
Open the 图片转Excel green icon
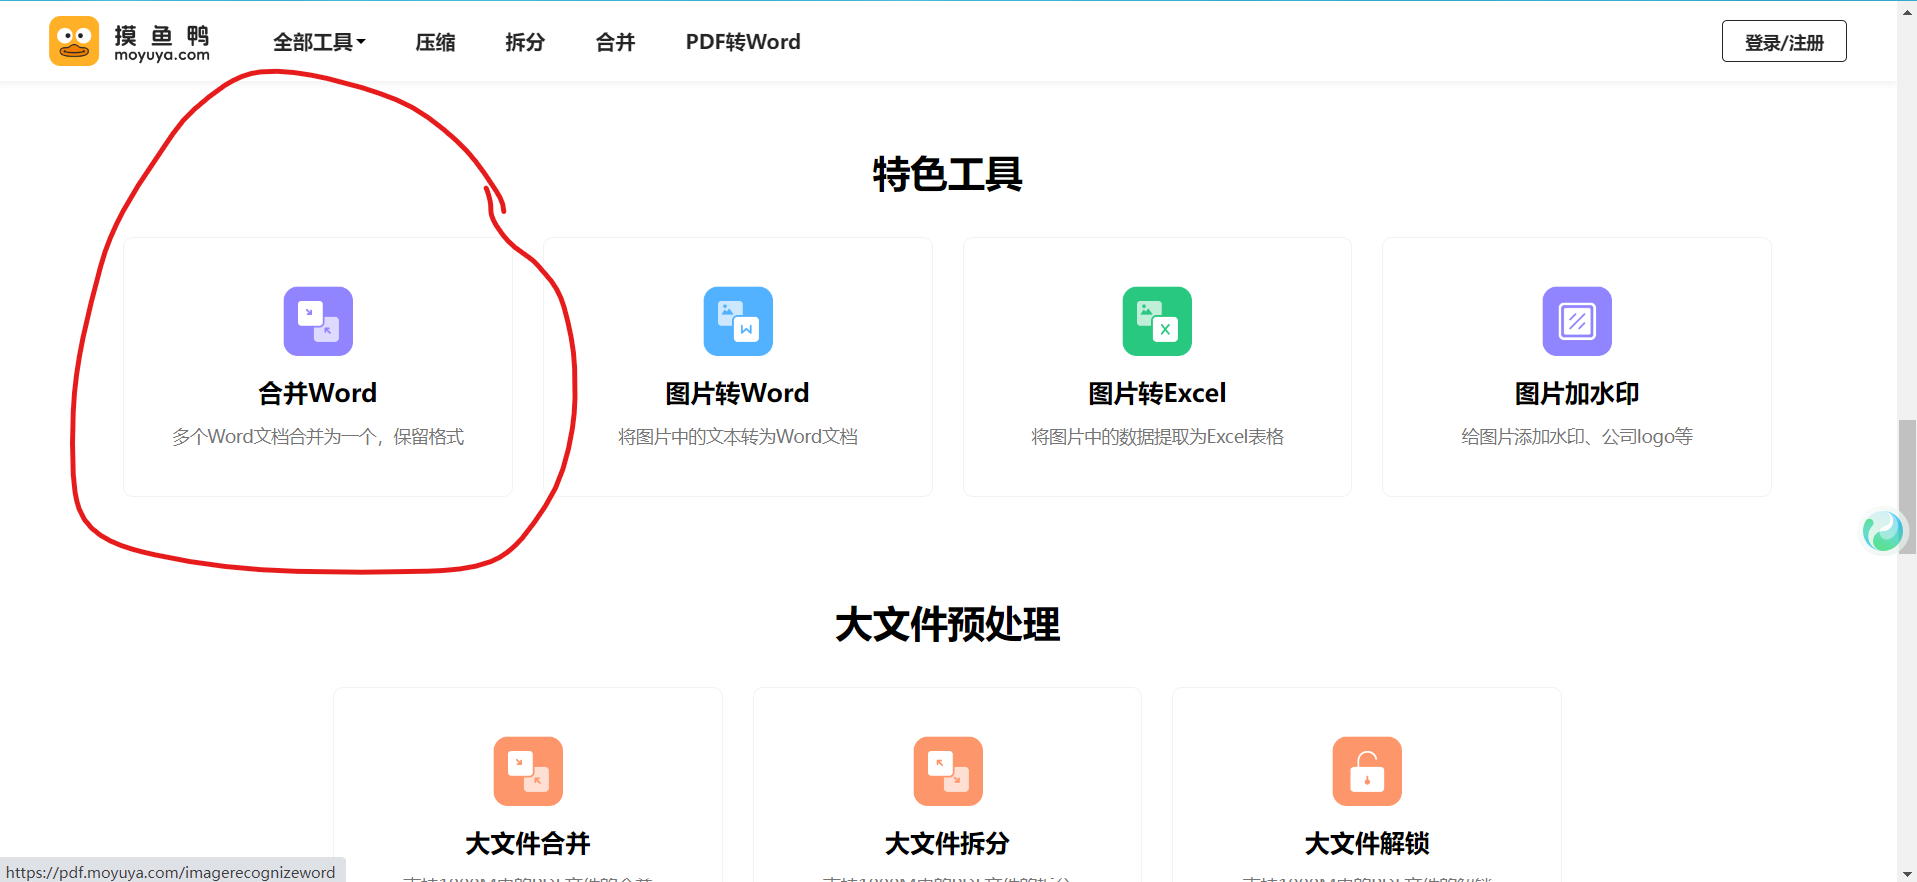[1157, 321]
